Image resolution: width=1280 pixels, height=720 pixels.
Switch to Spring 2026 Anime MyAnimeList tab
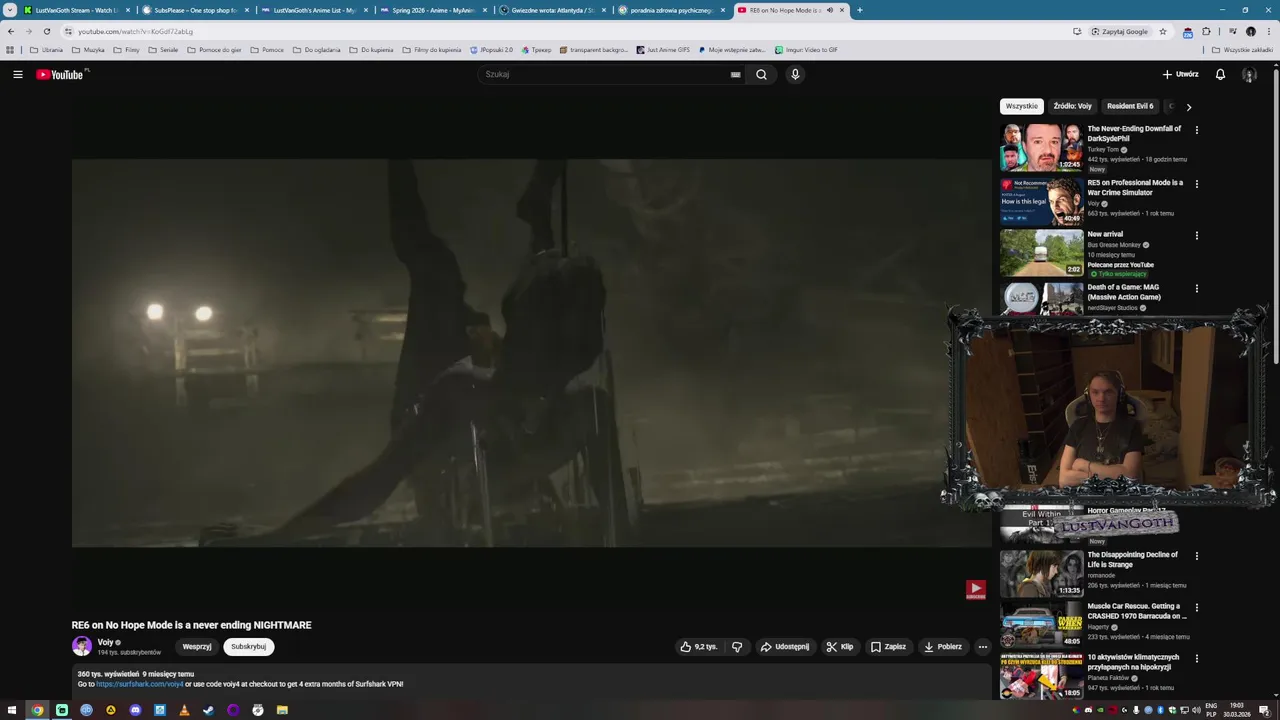pos(434,10)
